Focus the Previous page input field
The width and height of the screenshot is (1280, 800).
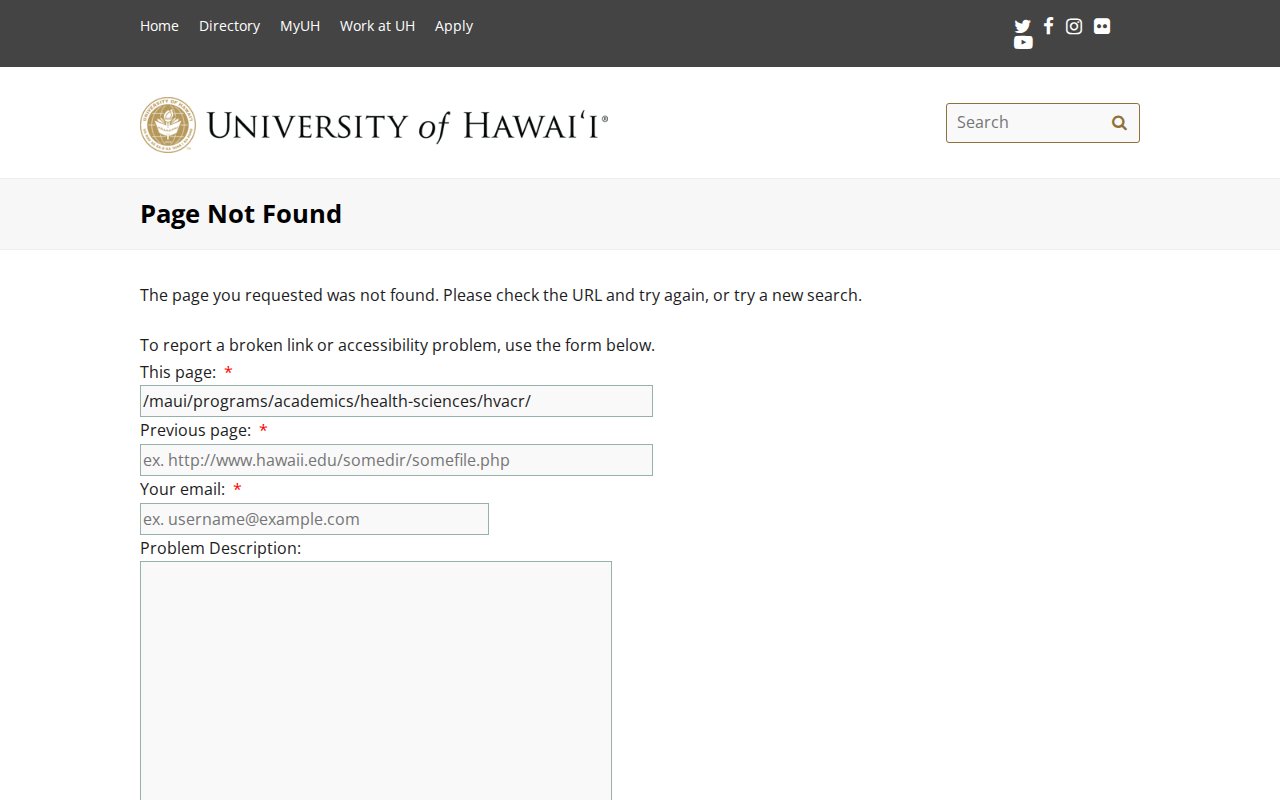[x=396, y=460]
